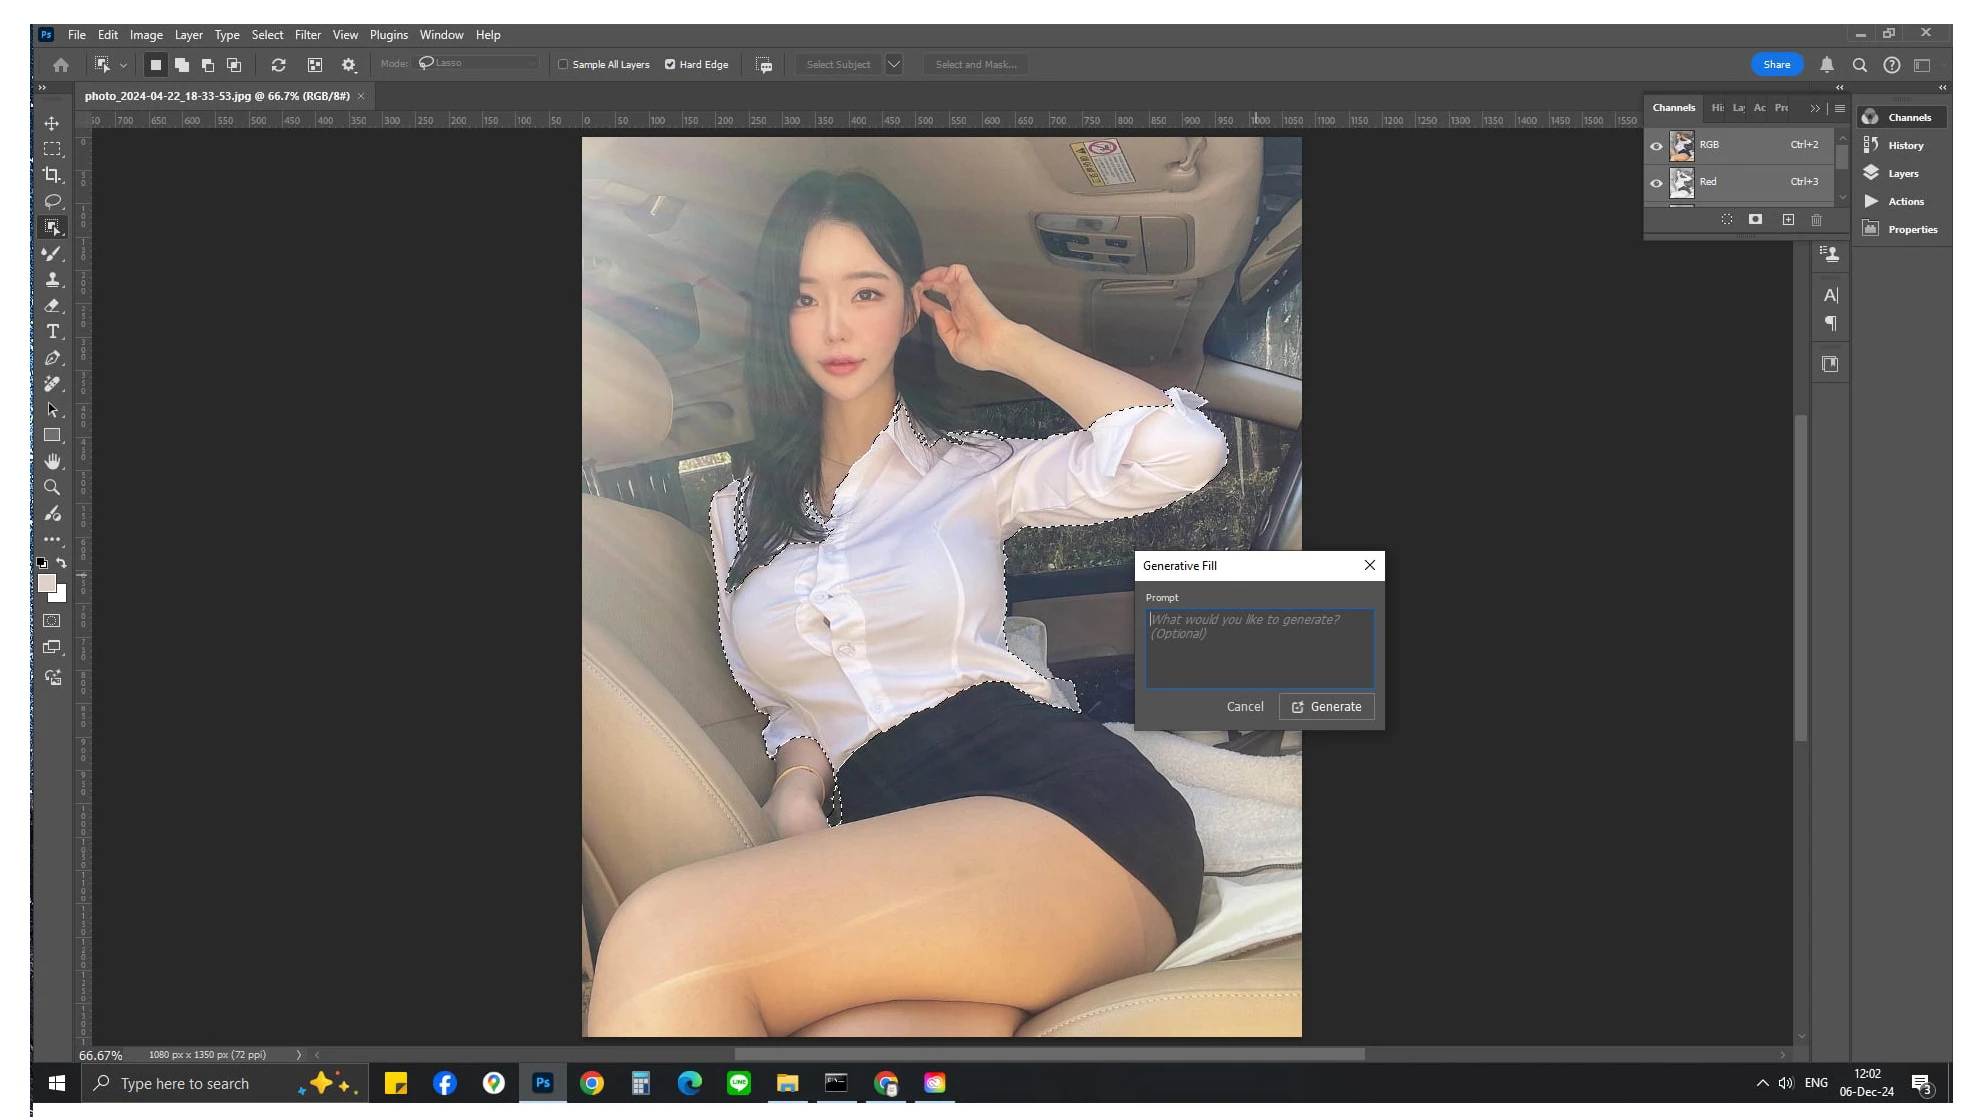Select the Clone Stamp tool
The image size is (1986, 1117).
pos(52,280)
